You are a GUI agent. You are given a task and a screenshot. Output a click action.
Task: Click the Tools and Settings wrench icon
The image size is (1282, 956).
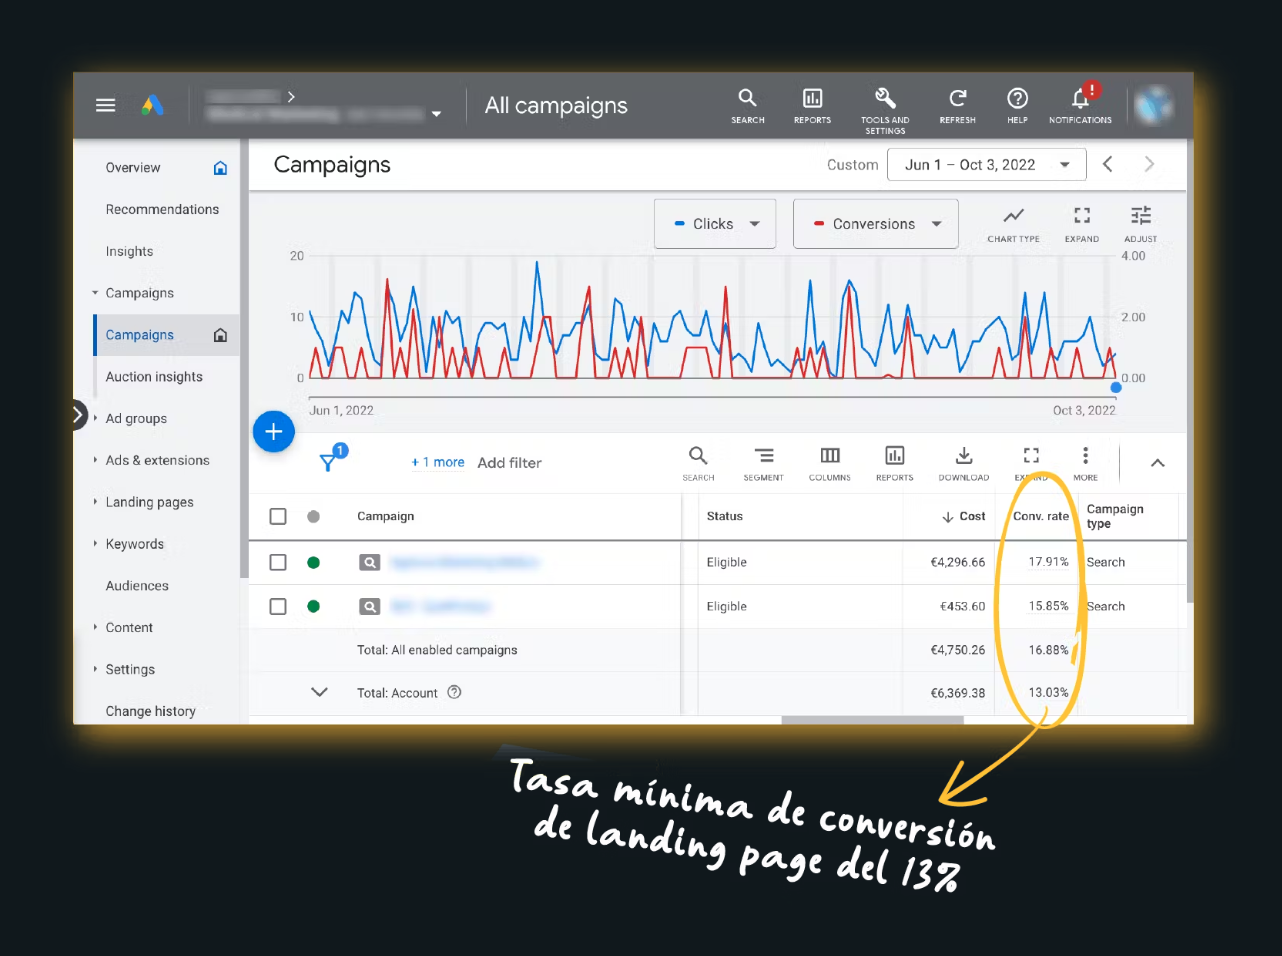(885, 99)
